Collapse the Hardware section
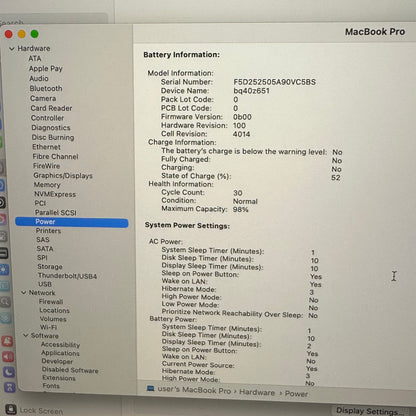This screenshot has height=416, width=416. 12,49
